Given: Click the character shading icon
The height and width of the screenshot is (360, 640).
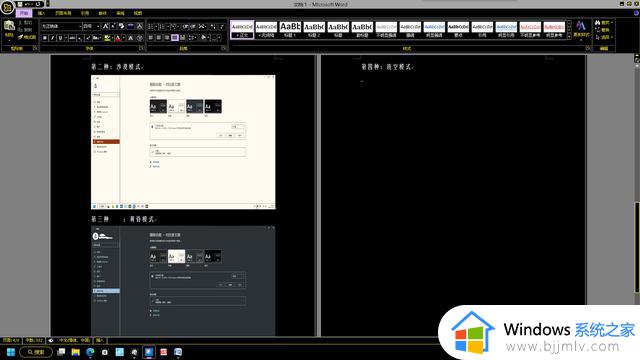Looking at the screenshot, I should [131, 38].
